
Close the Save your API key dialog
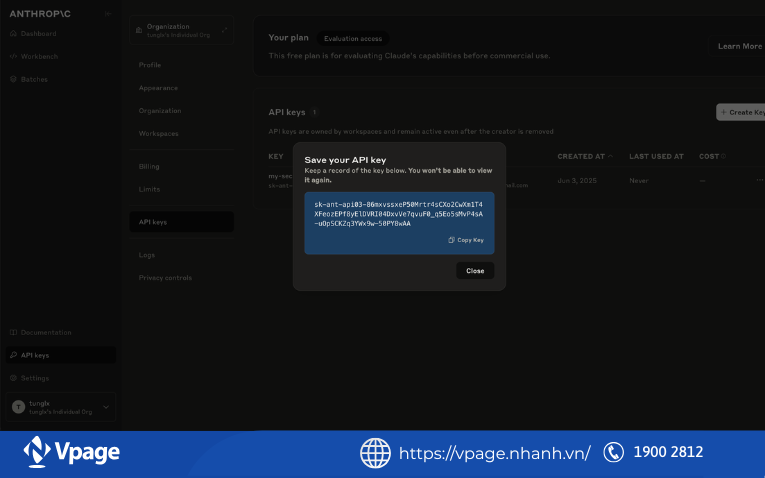[475, 271]
